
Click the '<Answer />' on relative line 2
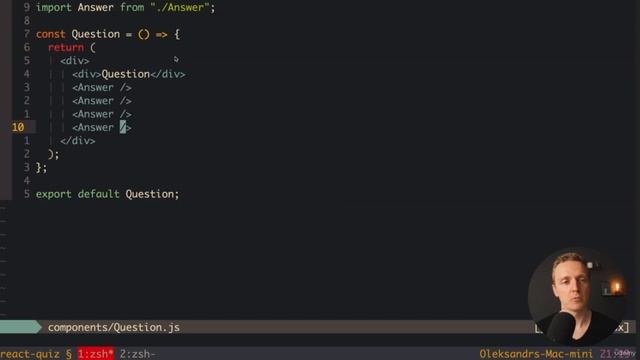[x=102, y=101]
